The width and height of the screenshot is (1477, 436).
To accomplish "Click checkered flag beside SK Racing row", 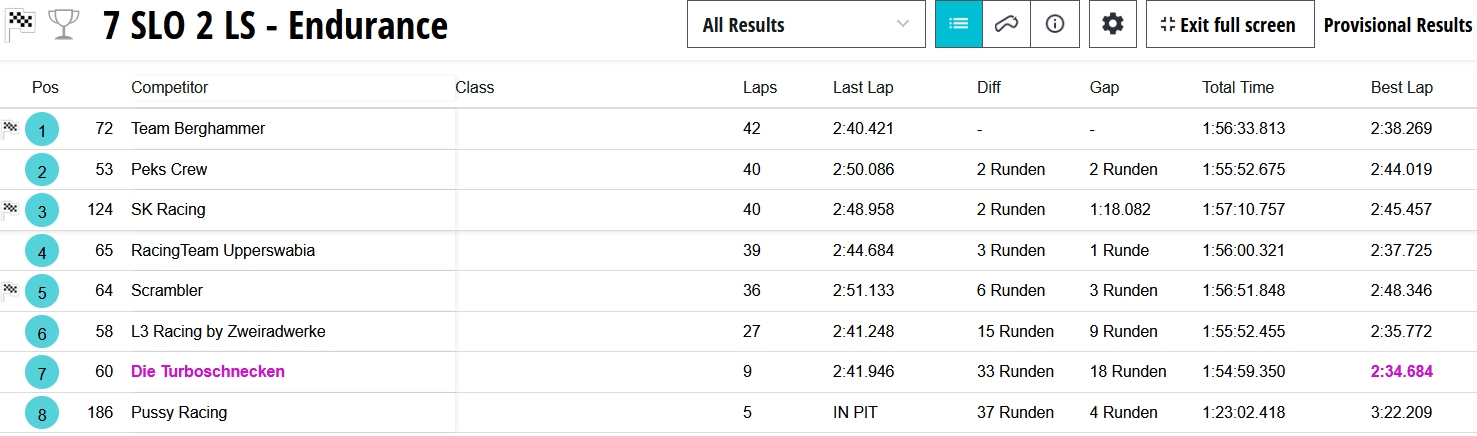I will pyautogui.click(x=11, y=209).
